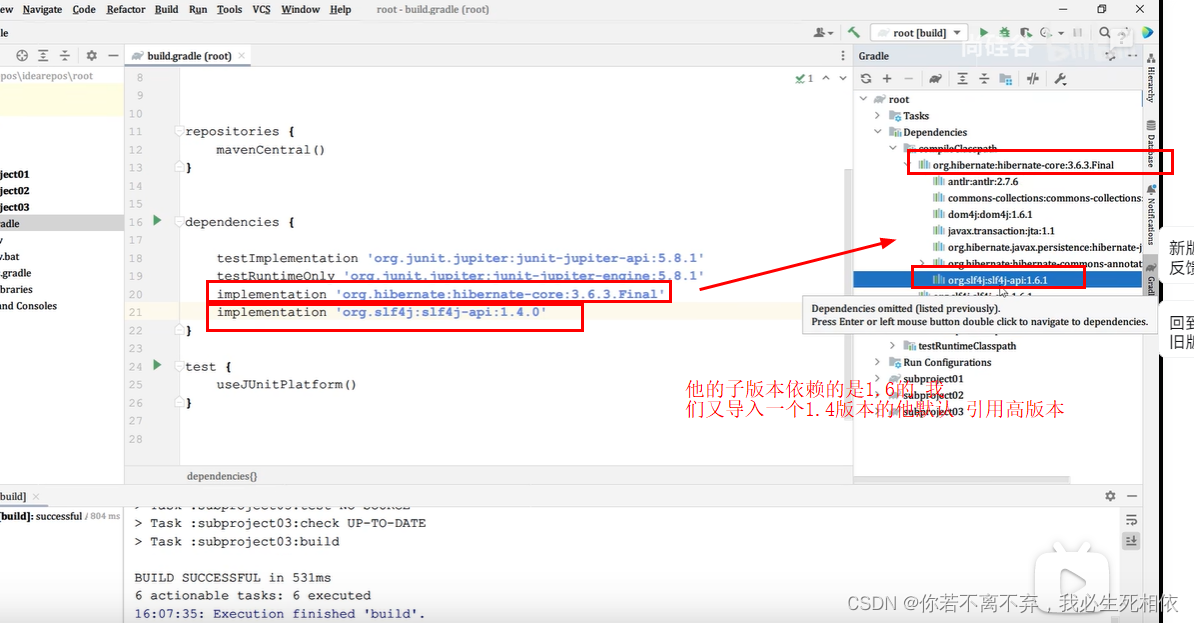Viewport: 1194px width, 623px height.
Task: Open the Window menu
Action: coord(300,9)
